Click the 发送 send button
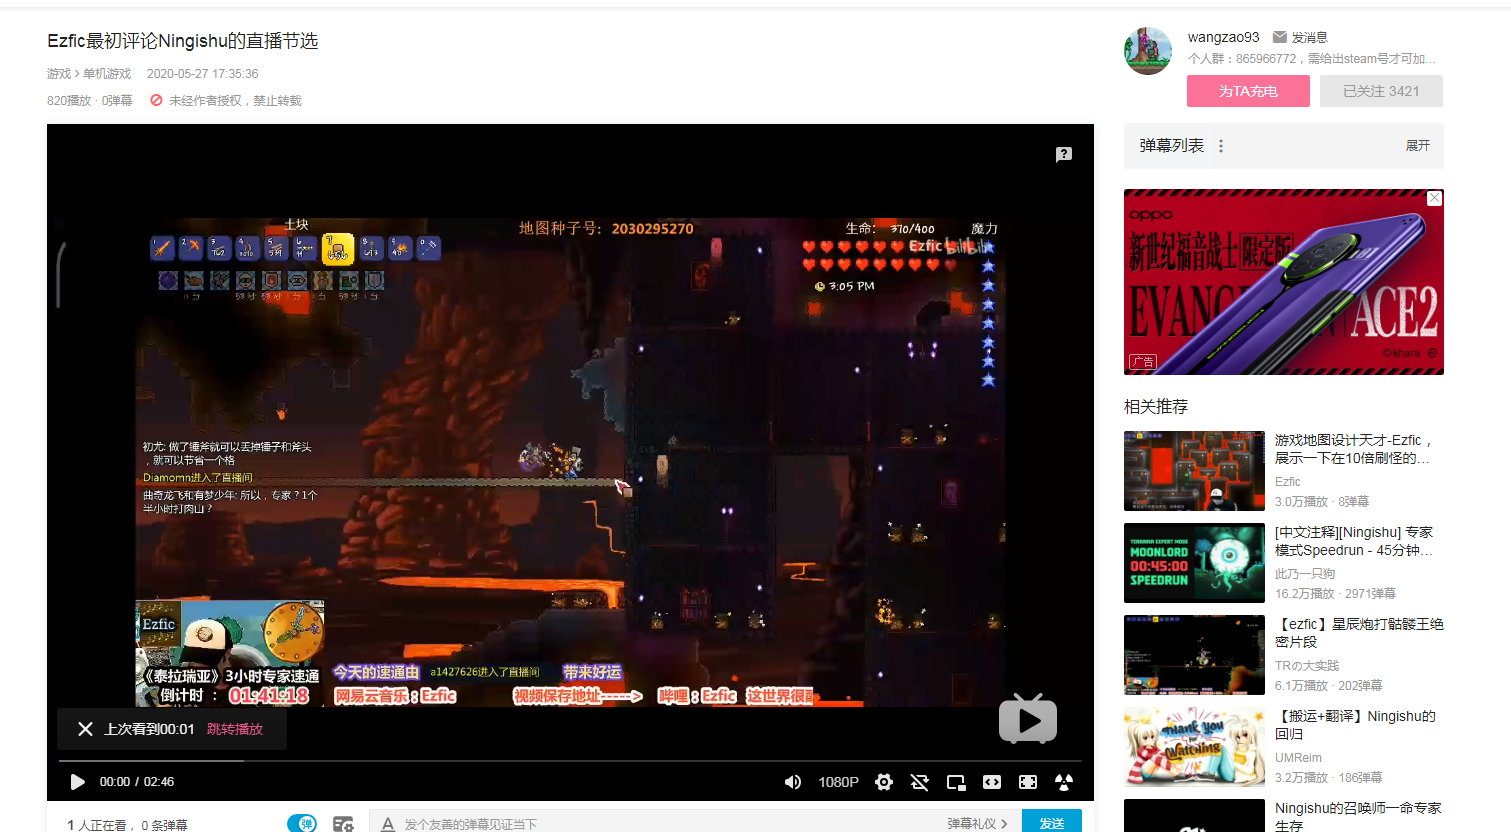This screenshot has width=1511, height=832. (1052, 823)
